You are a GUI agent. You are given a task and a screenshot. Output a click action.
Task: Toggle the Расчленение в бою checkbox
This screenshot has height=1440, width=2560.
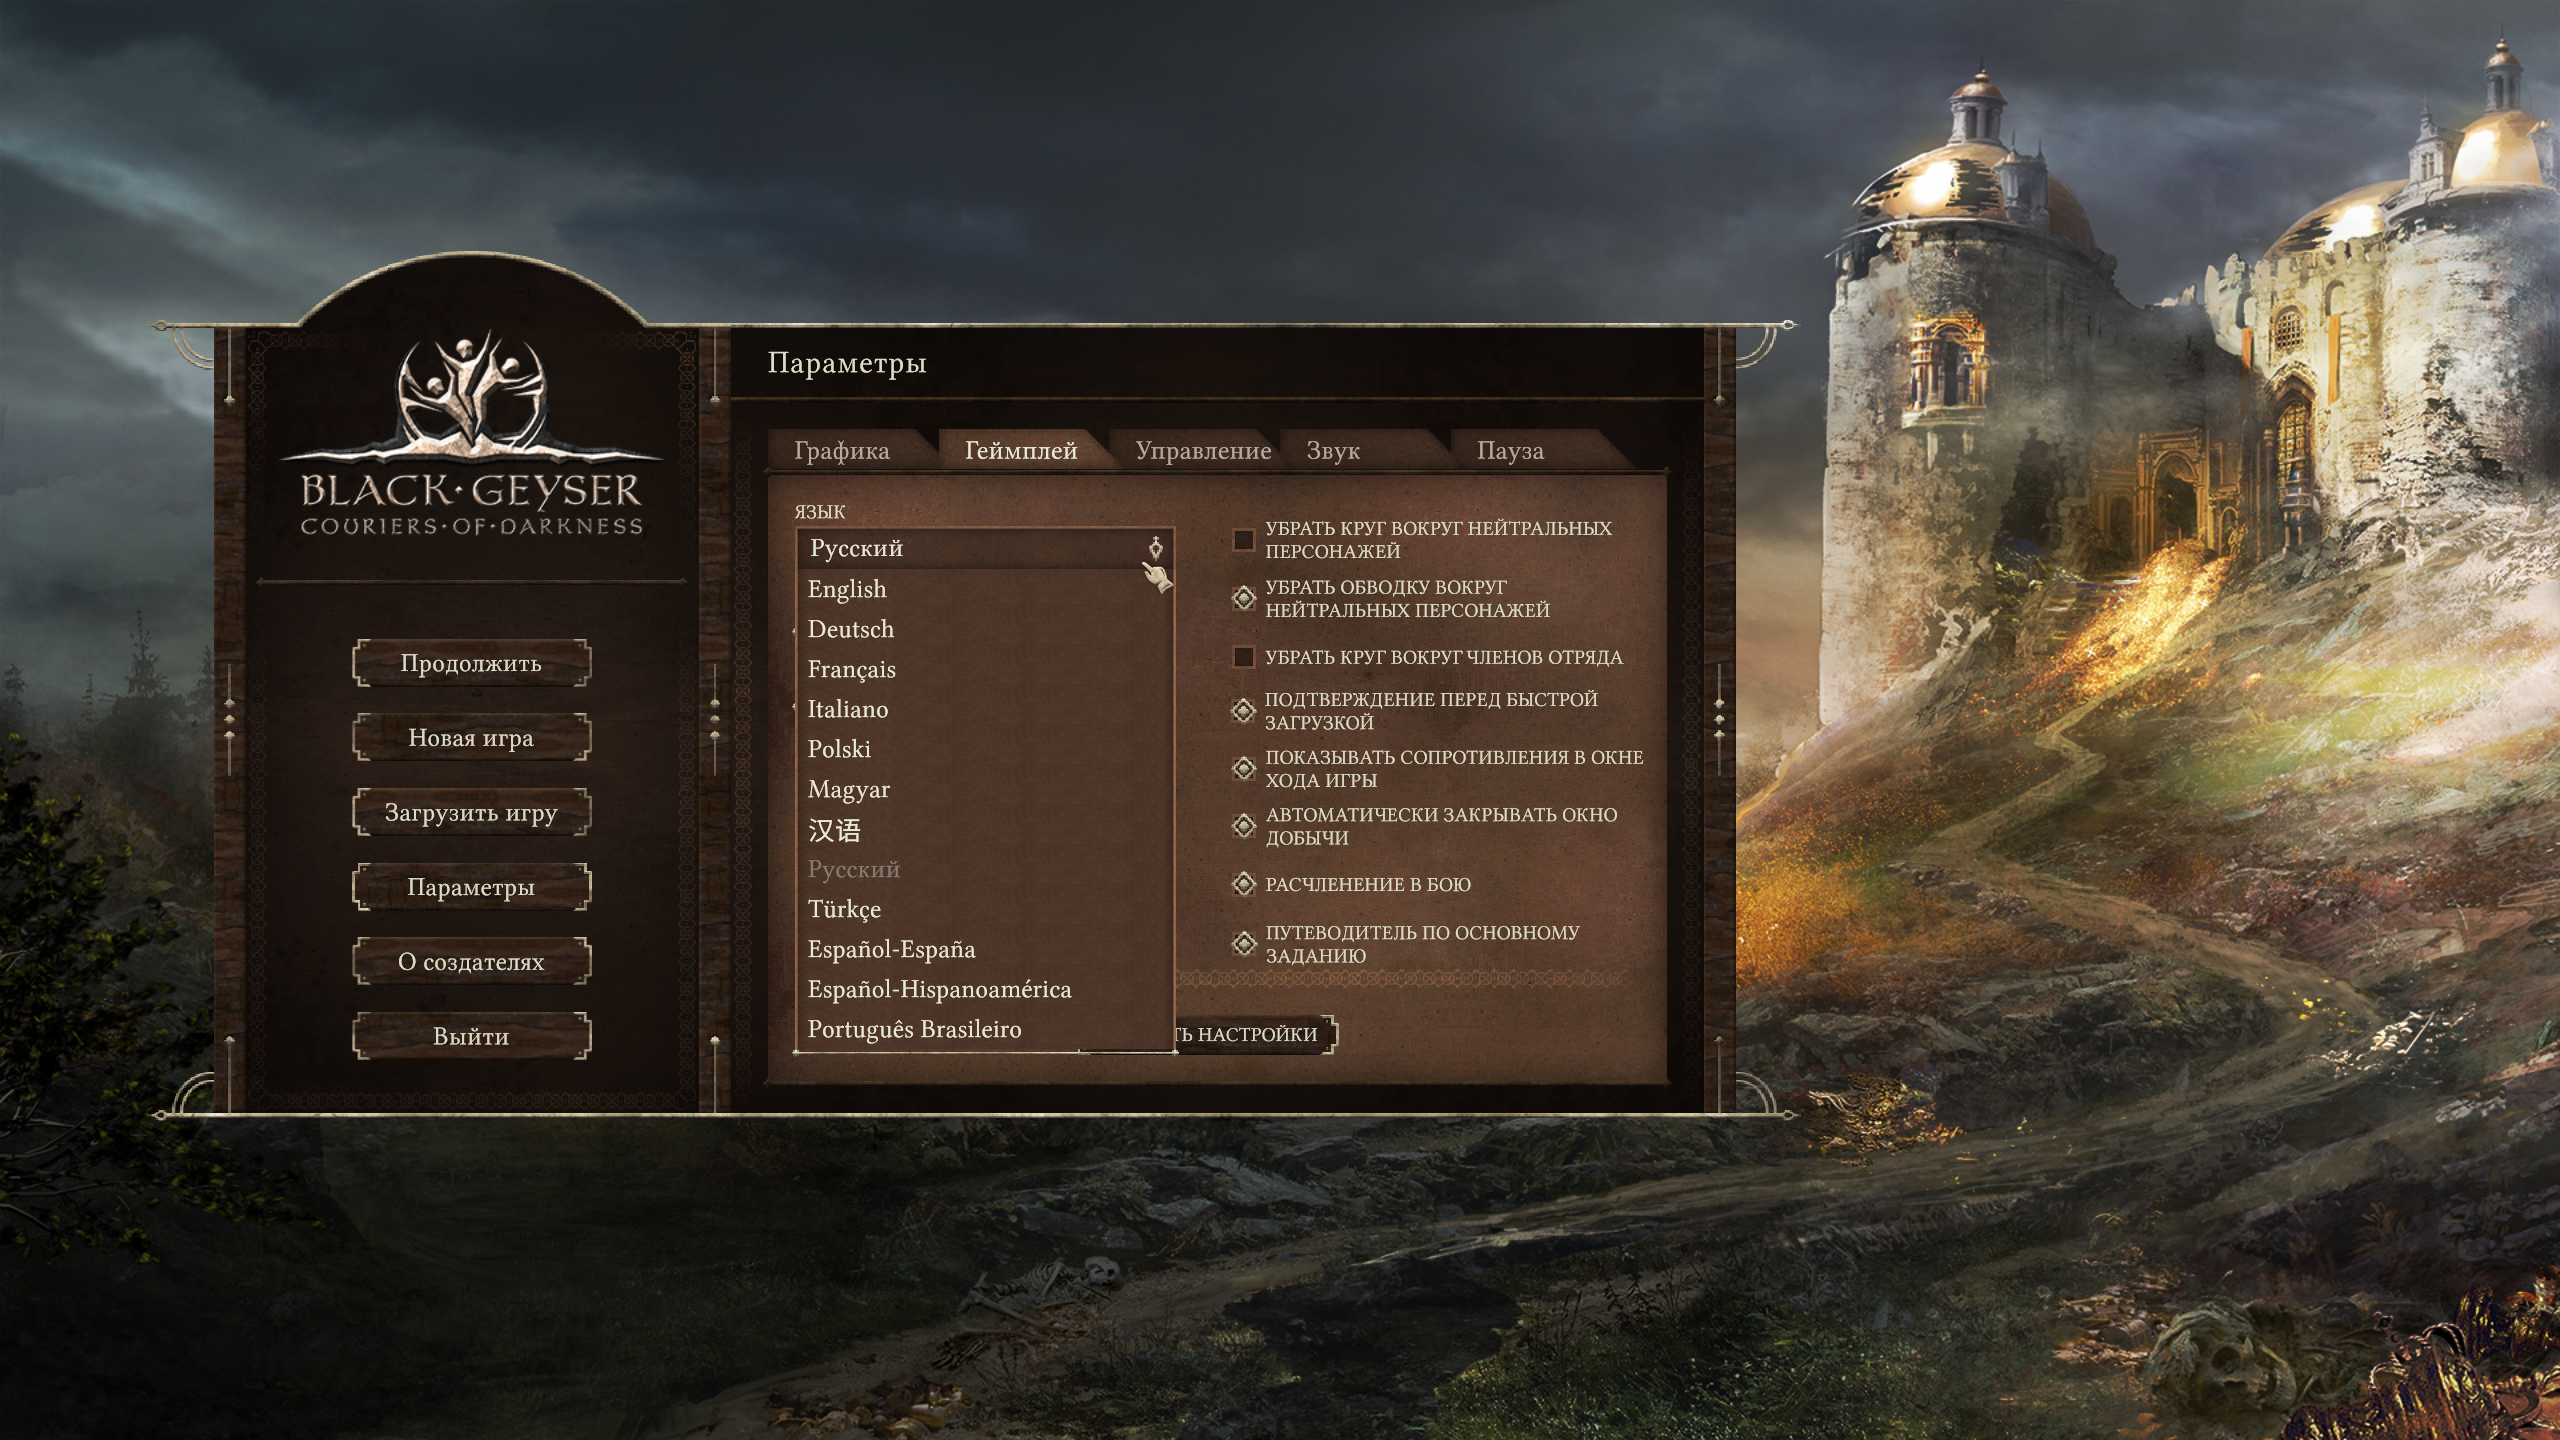(x=1244, y=884)
